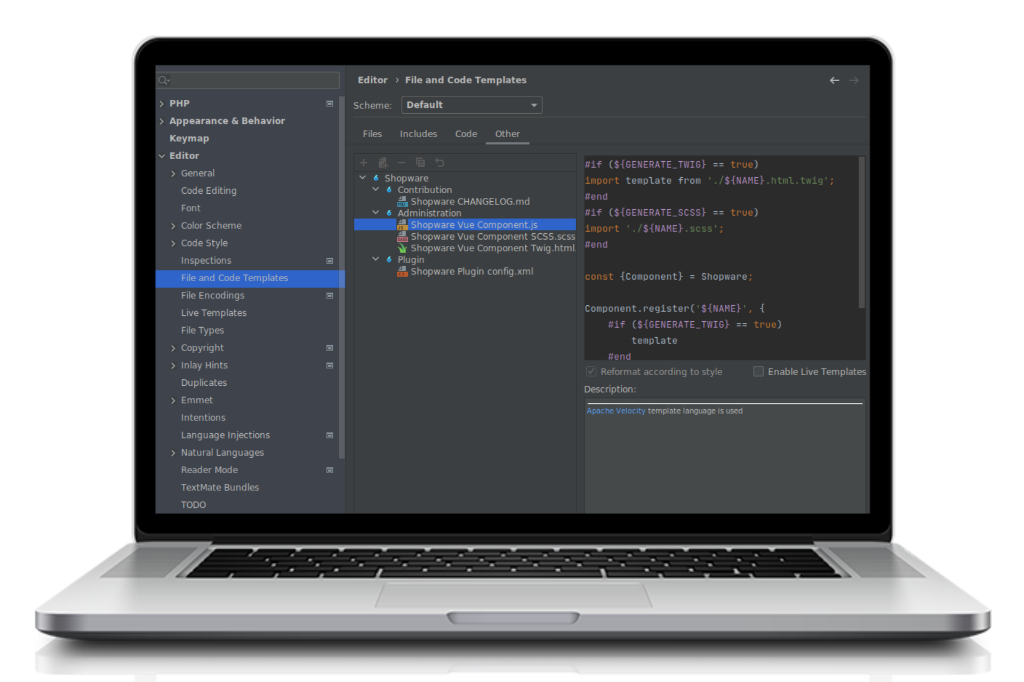Click the Plugin group node icon
The height and width of the screenshot is (682, 1024).
coord(389,260)
